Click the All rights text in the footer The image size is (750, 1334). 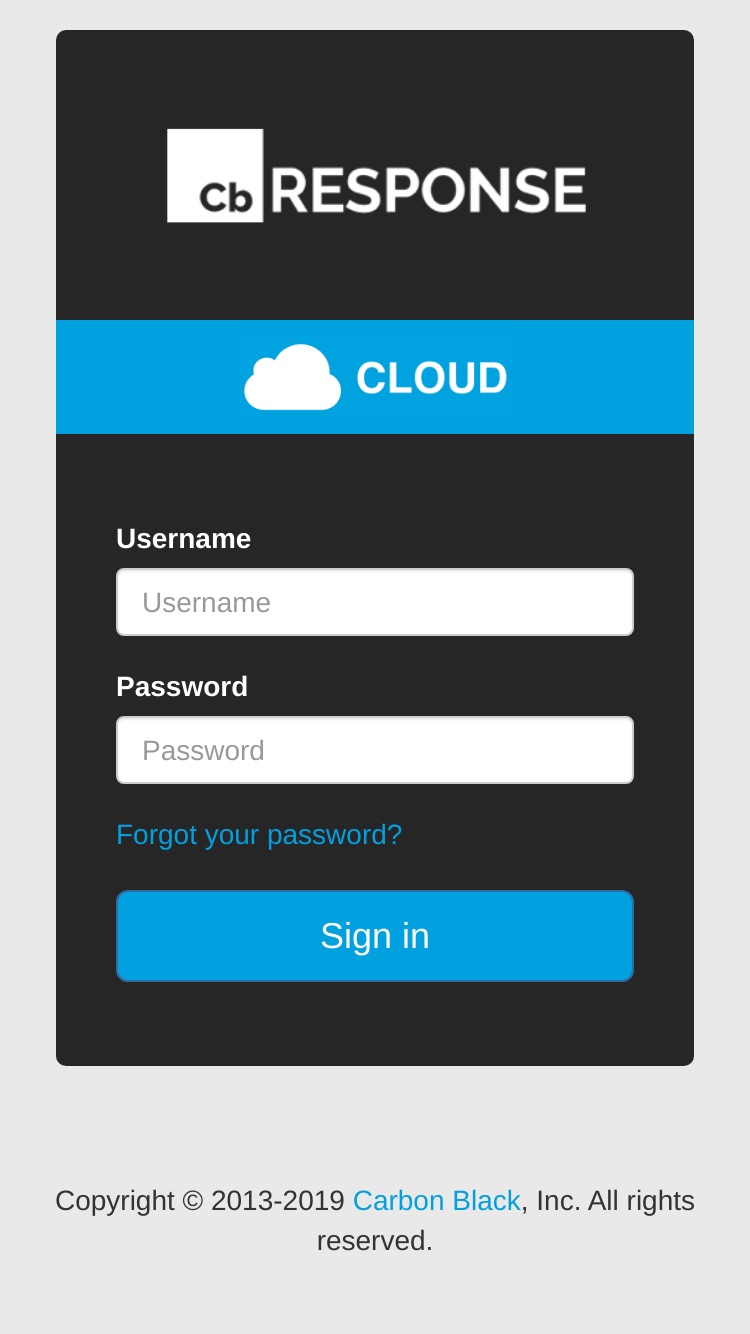pos(641,1200)
